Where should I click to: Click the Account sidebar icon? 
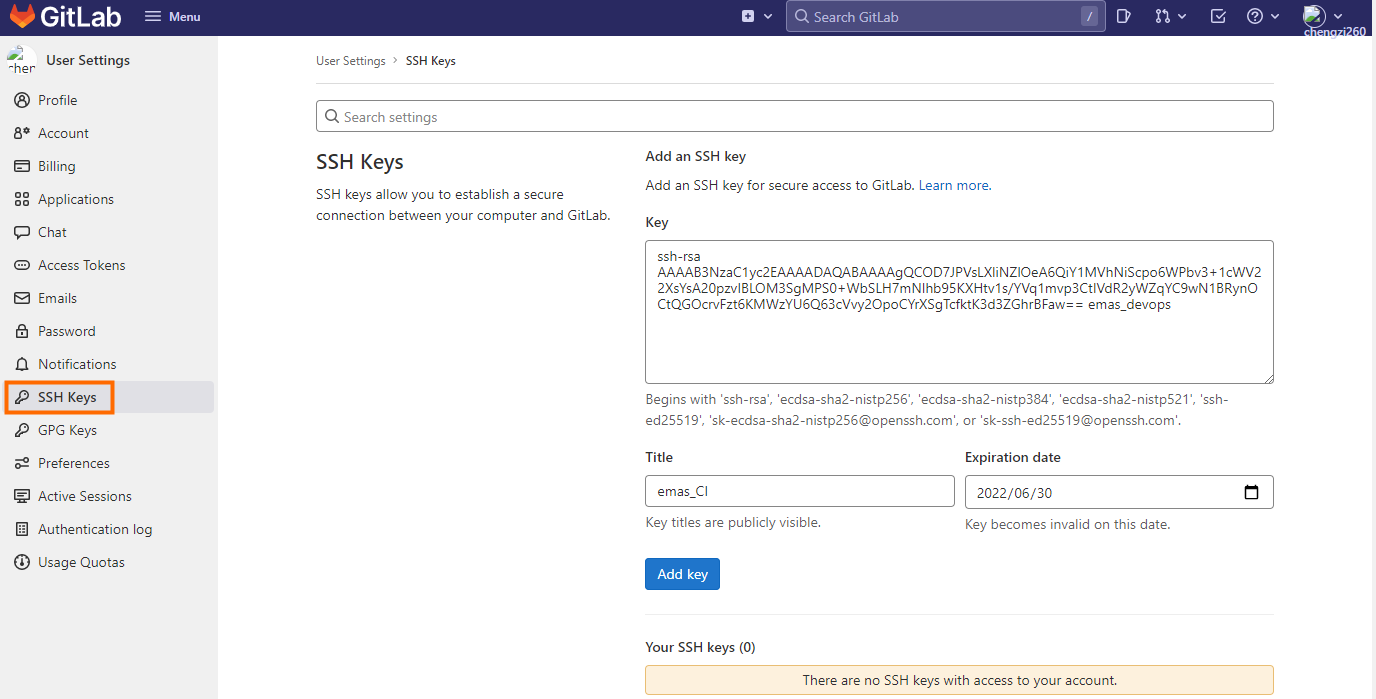pyautogui.click(x=22, y=133)
